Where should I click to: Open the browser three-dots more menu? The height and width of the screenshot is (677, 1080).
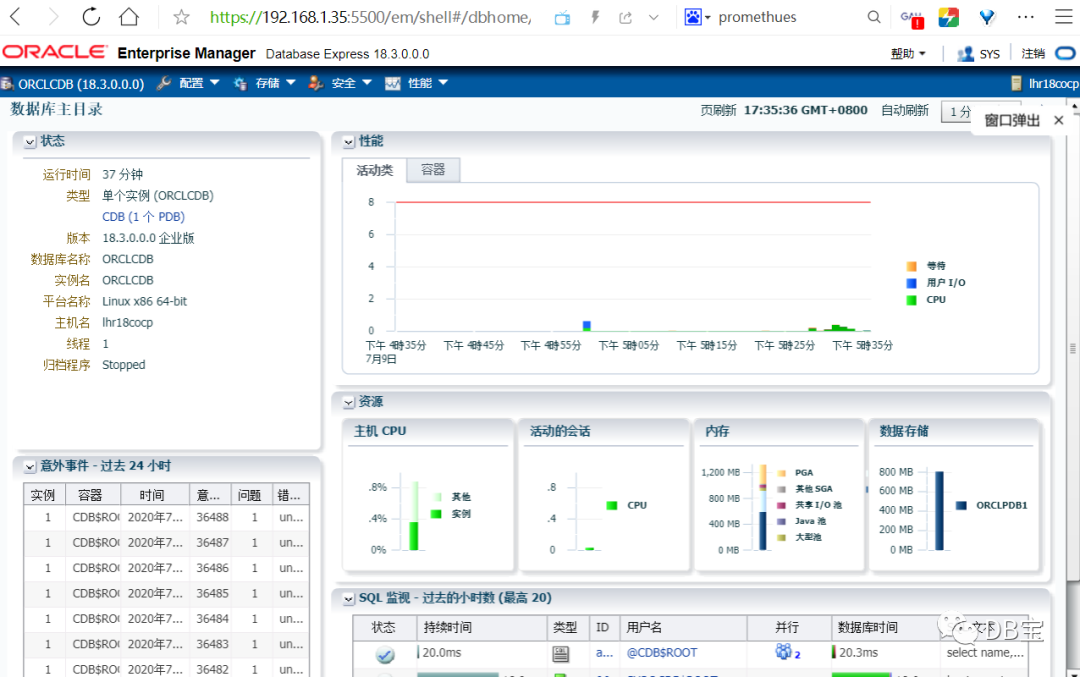tap(1026, 17)
